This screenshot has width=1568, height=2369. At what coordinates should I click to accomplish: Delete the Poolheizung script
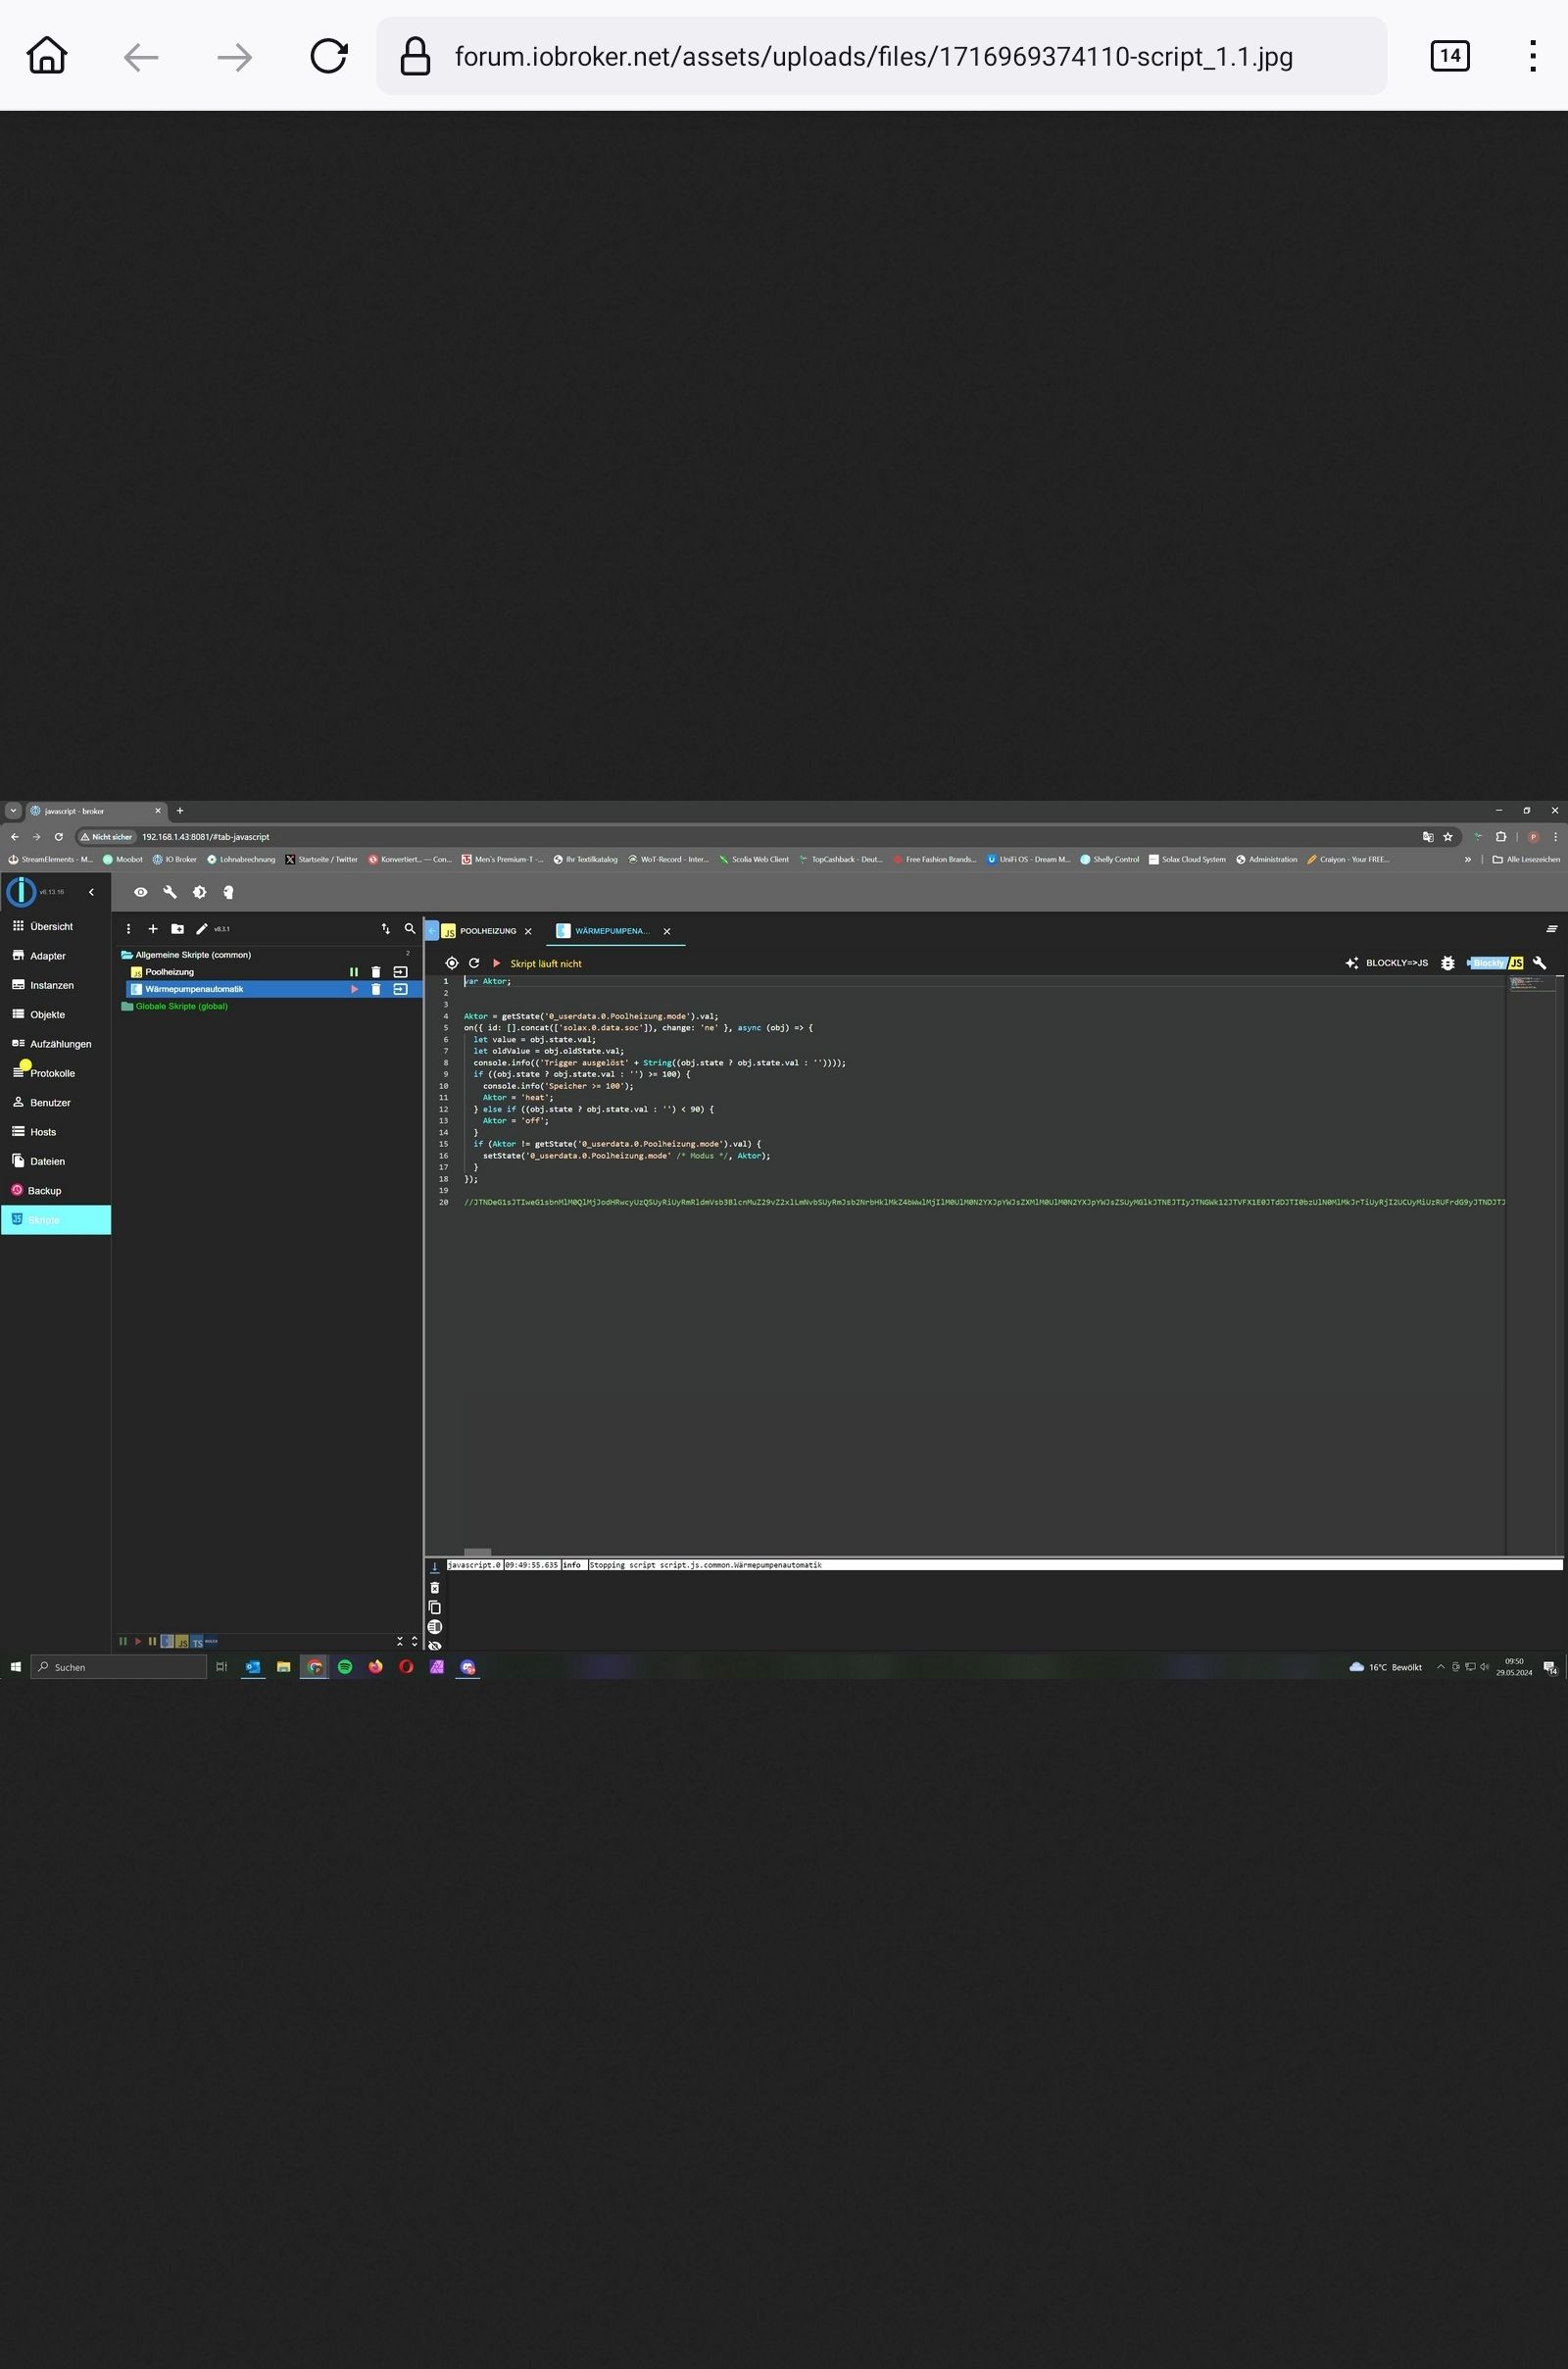click(x=376, y=972)
